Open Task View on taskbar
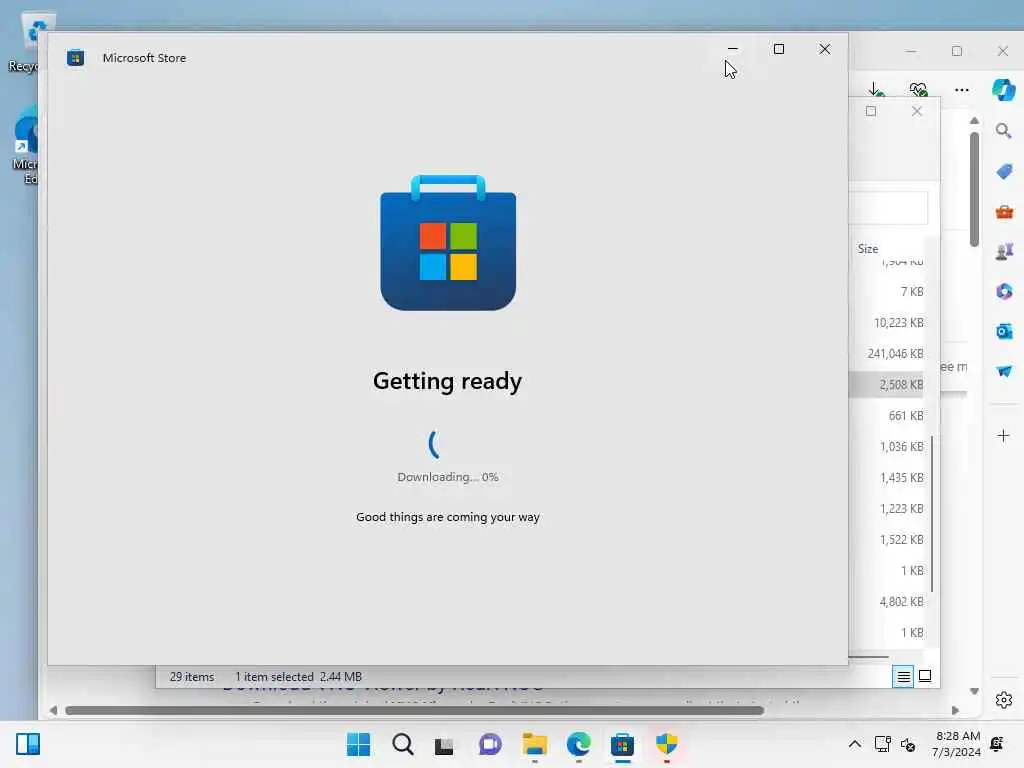Viewport: 1024px width, 768px height. click(445, 745)
